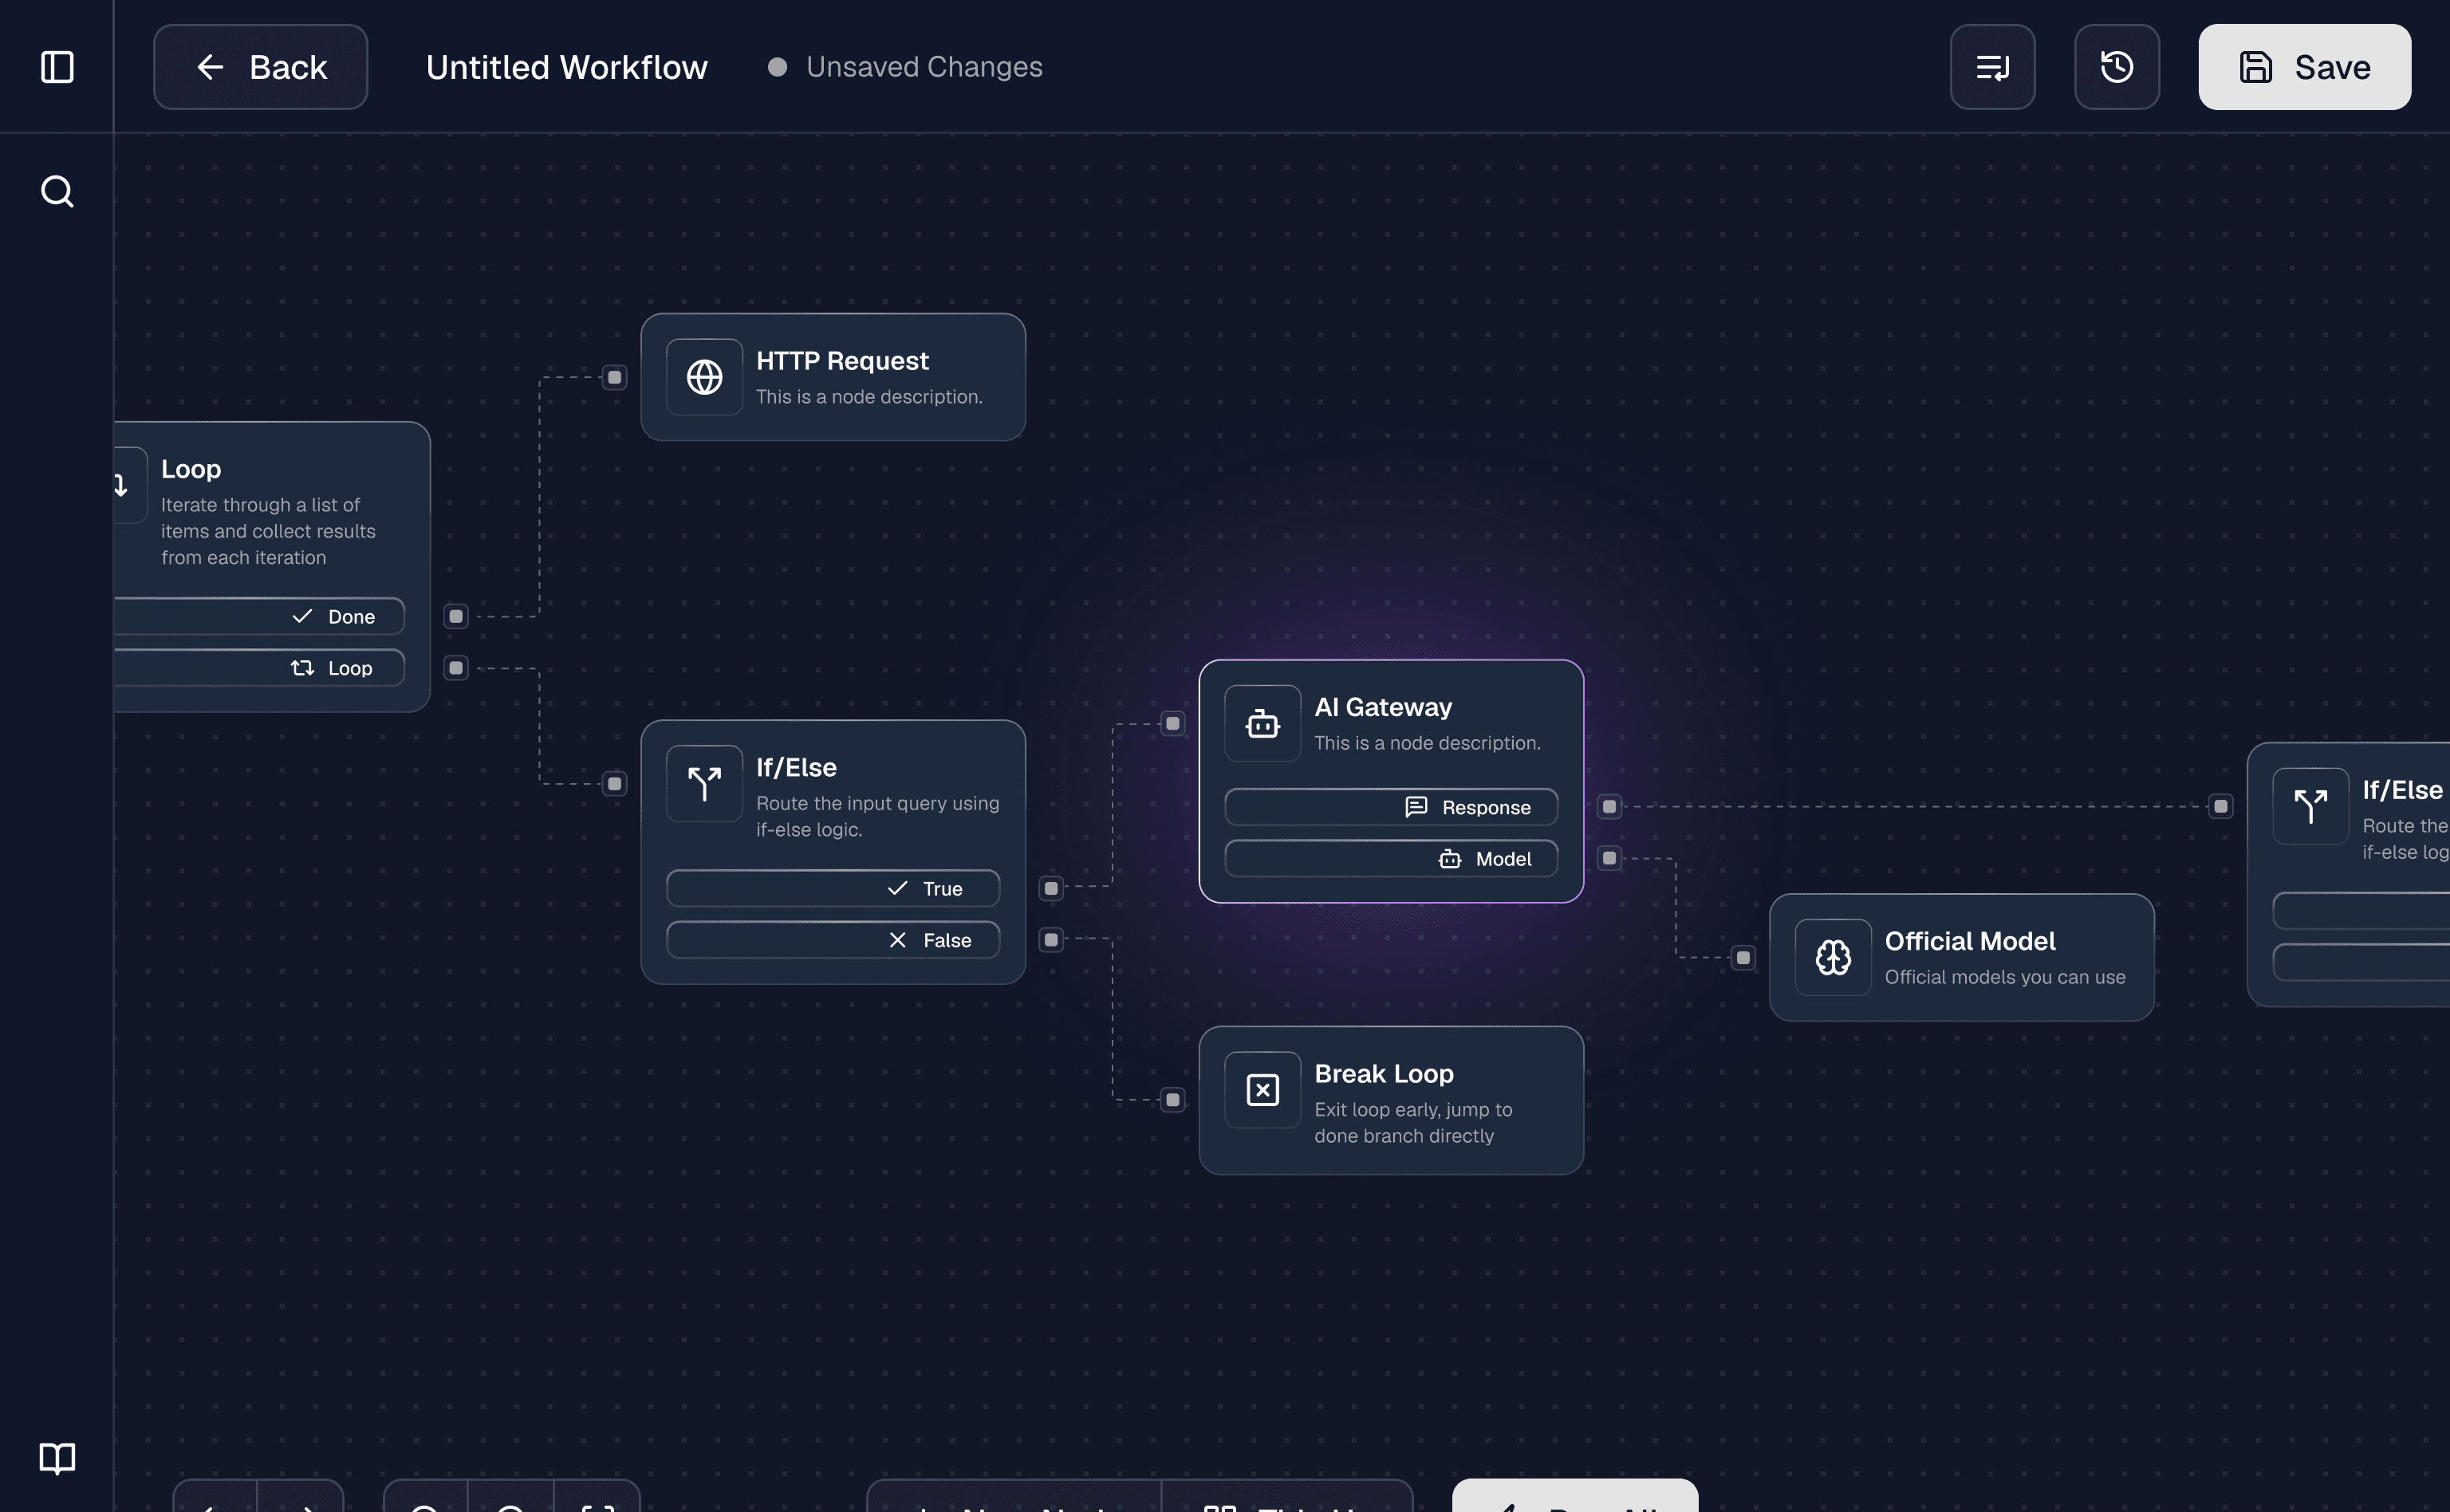The width and height of the screenshot is (2450, 1512).
Task: Click the back arrow icon in Back button
Action: click(210, 67)
